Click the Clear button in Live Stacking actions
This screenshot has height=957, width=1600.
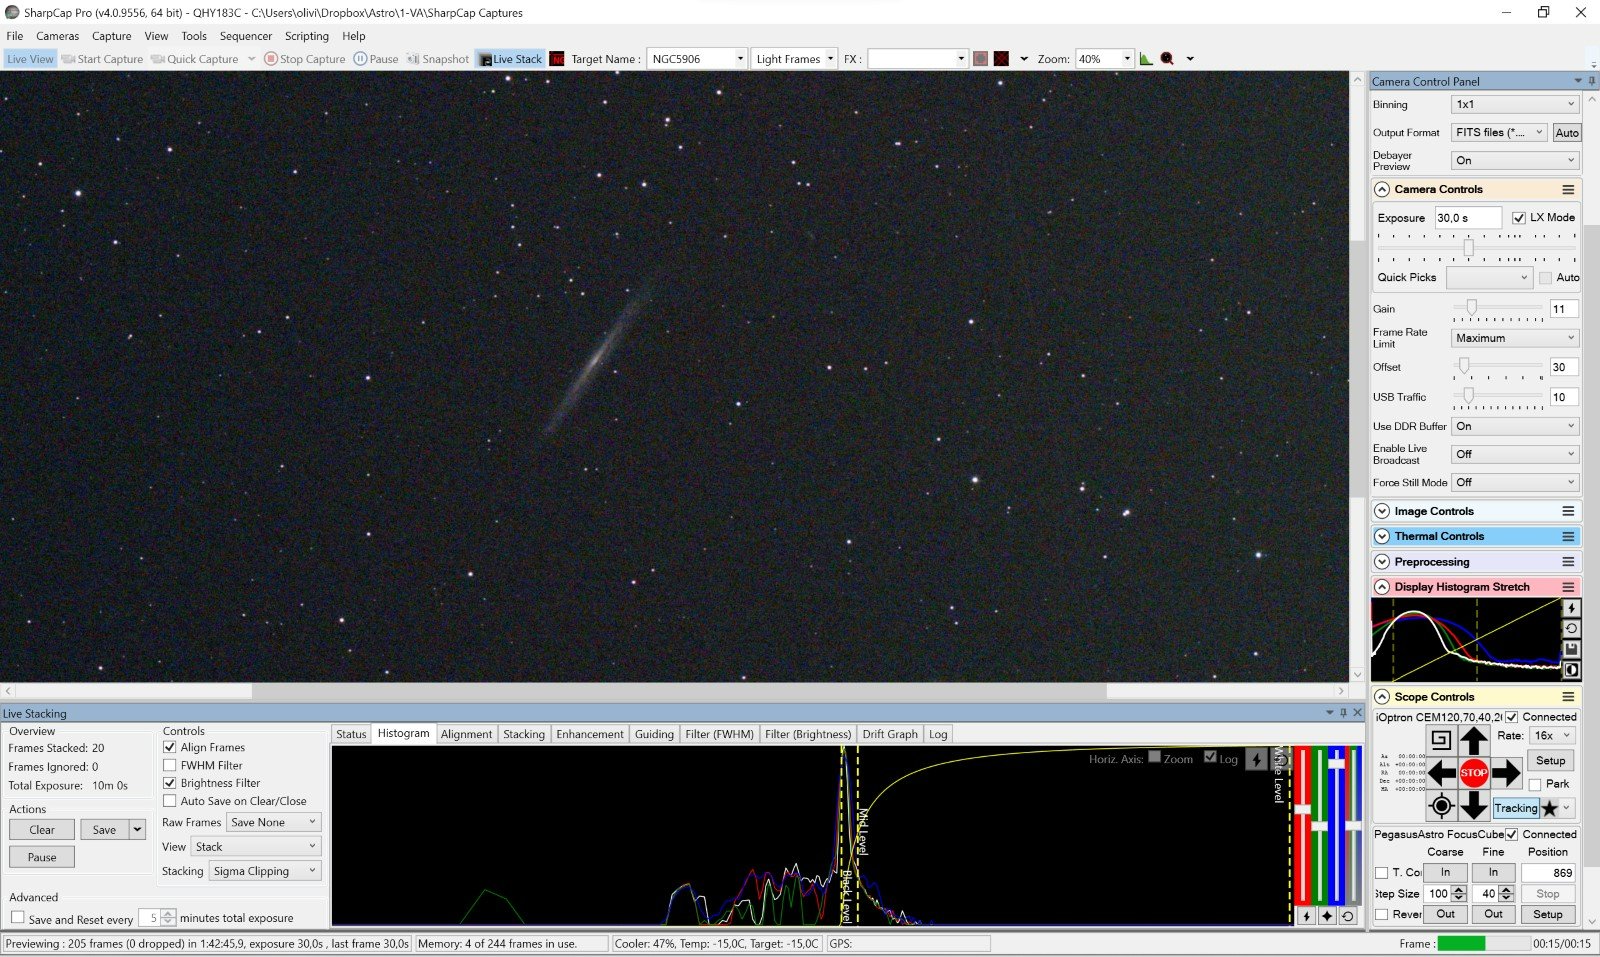tap(42, 830)
